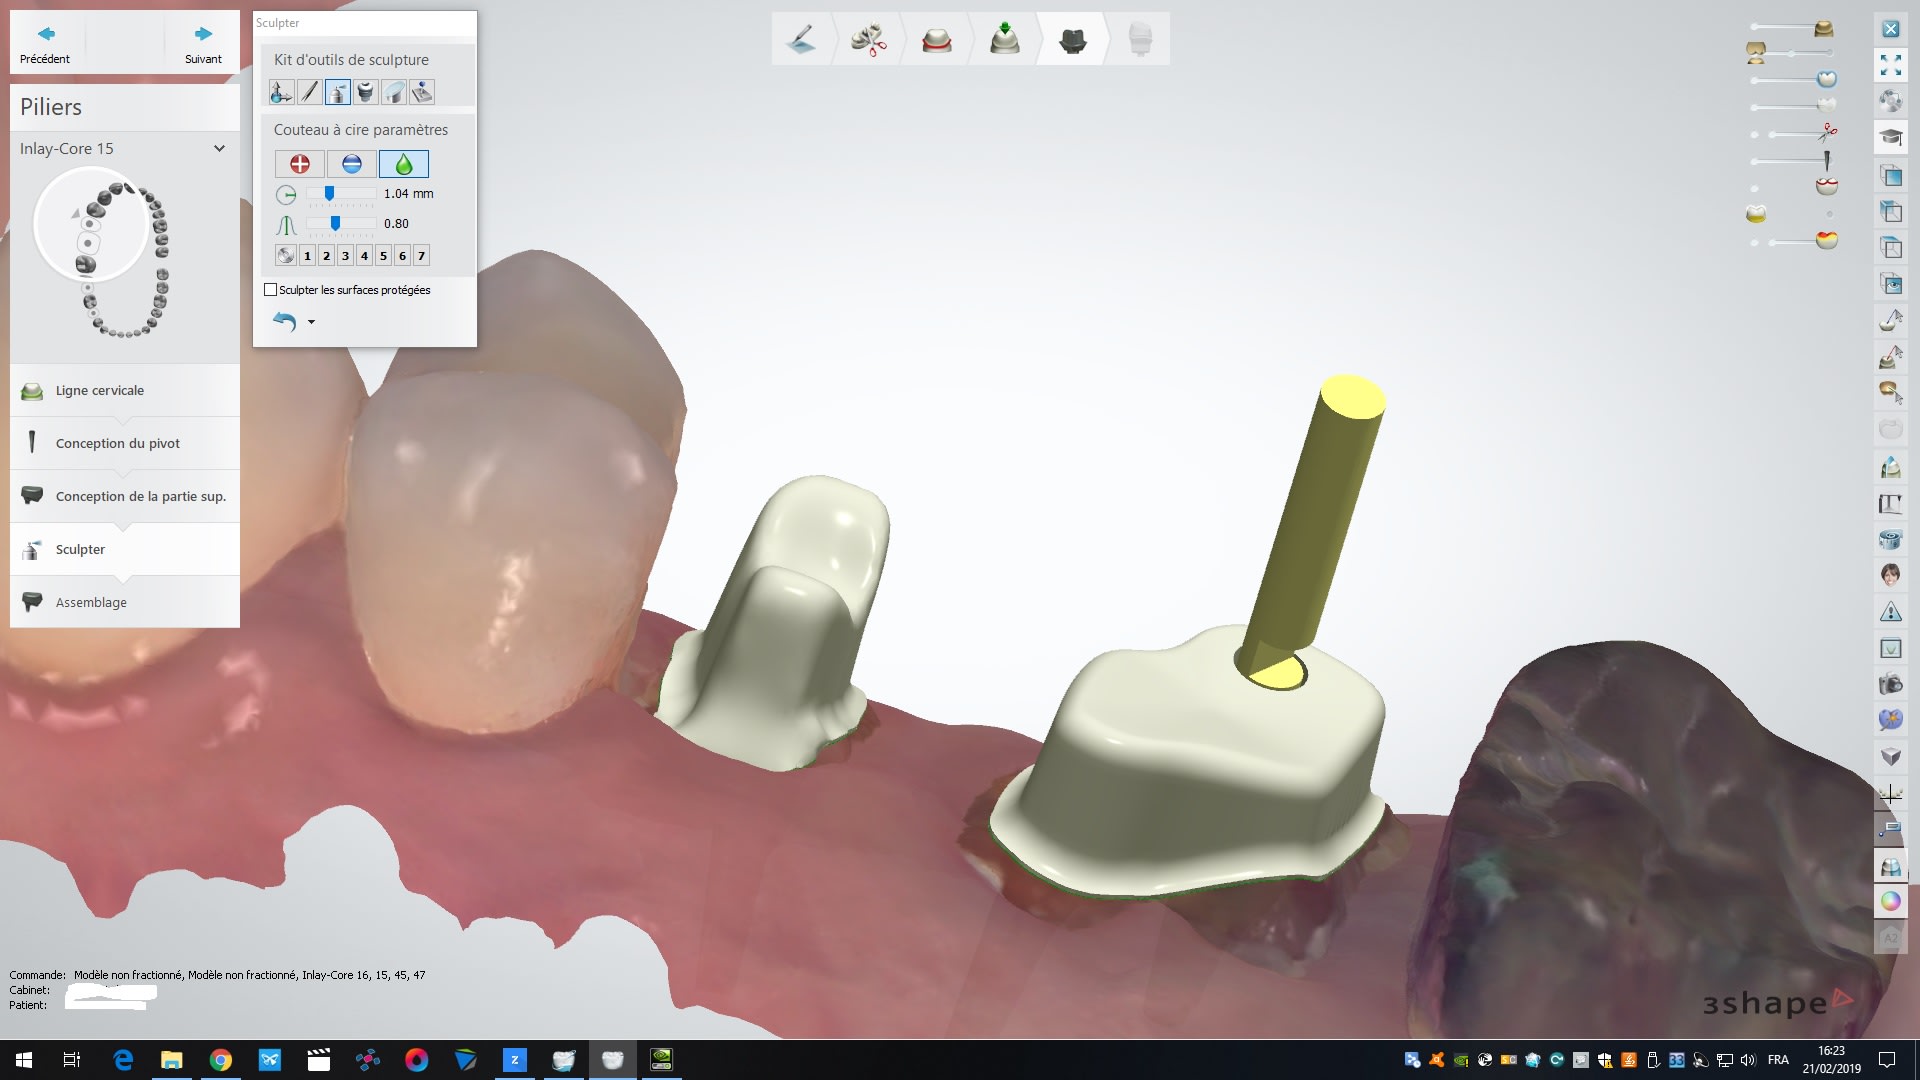
Task: Open the camera screenshot tool
Action: (1890, 685)
